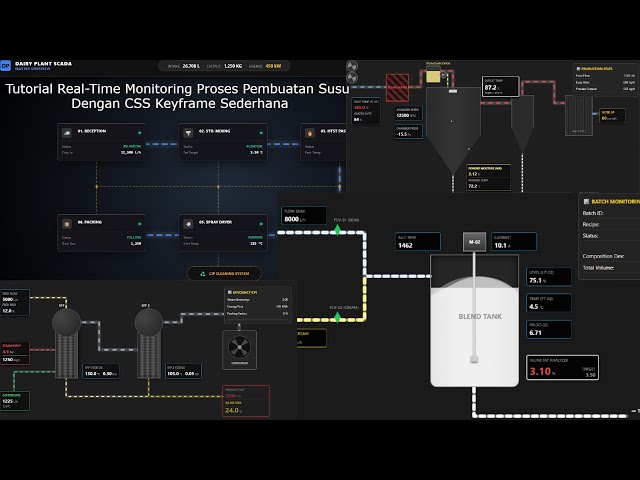
Task: Click the atomizer speed 12500 readout
Action: [x=408, y=113]
